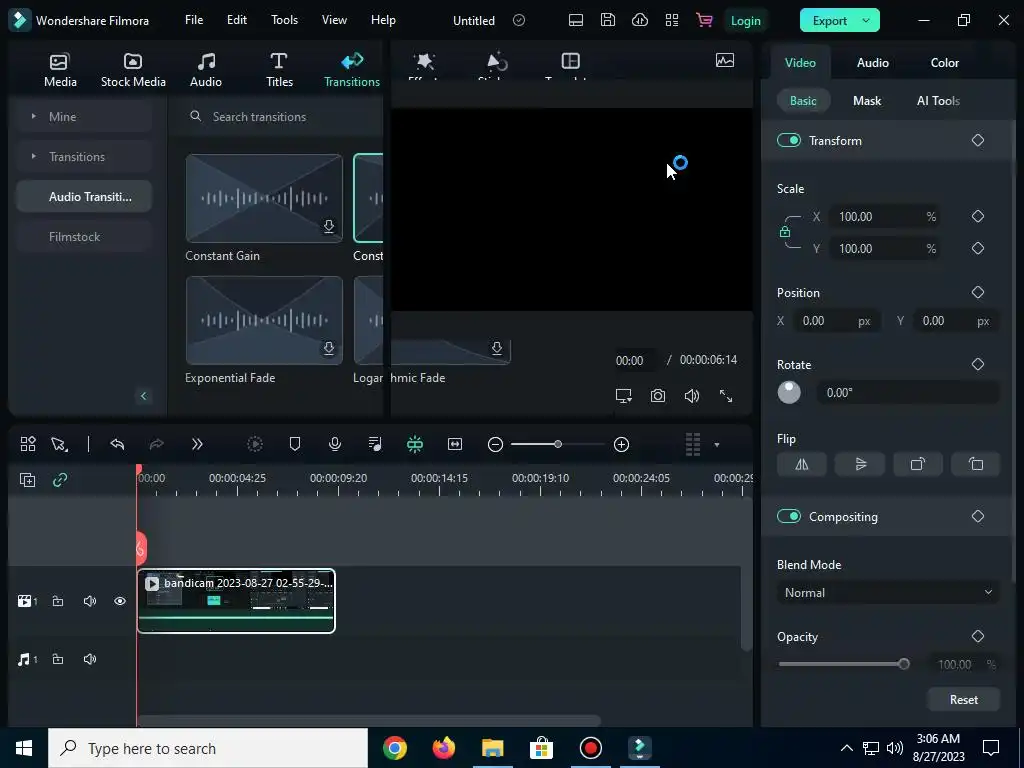Click the preview volume speaker icon
1024x768 pixels.
pyautogui.click(x=692, y=396)
